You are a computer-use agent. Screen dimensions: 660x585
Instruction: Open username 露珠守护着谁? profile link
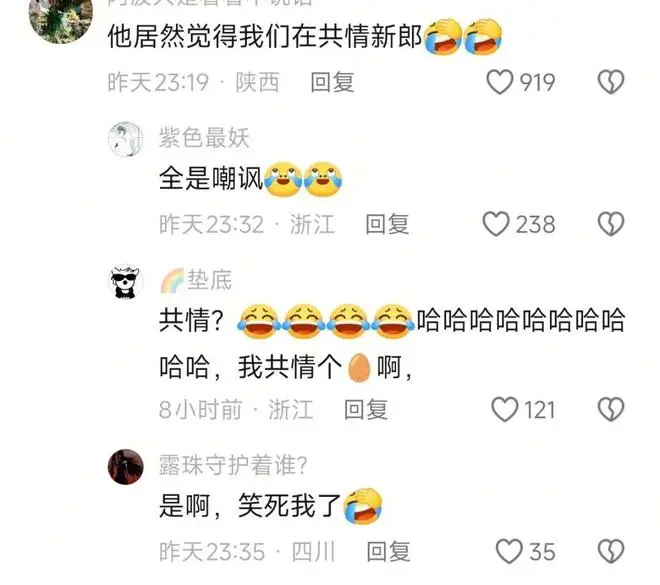tap(233, 465)
